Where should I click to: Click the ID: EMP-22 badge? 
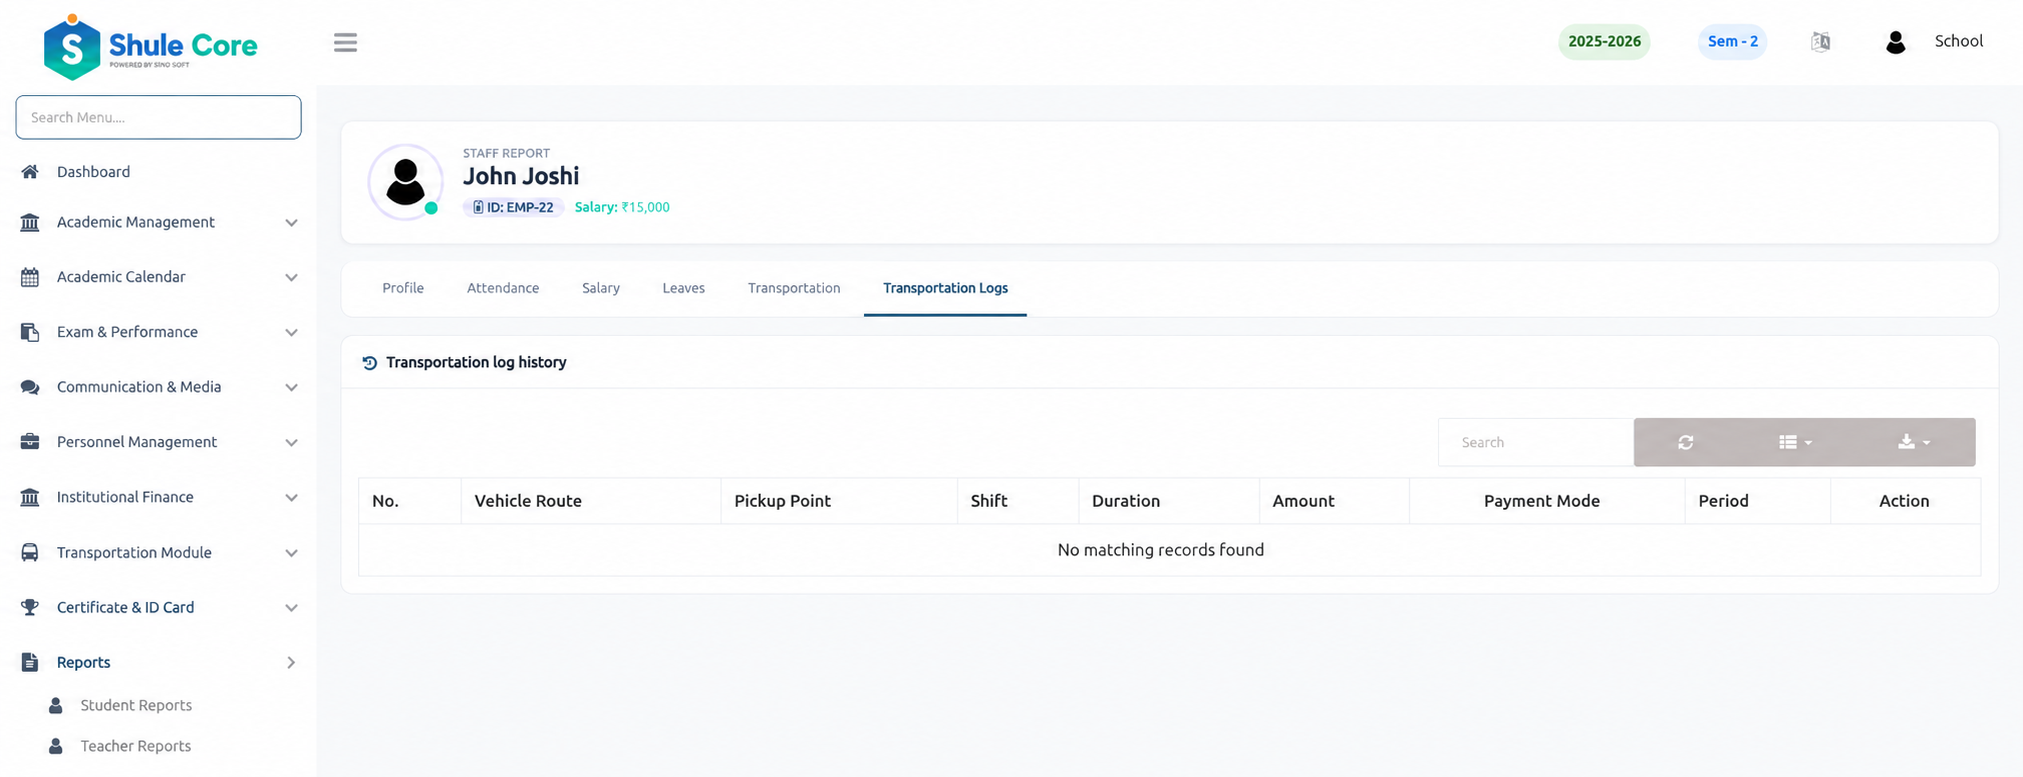513,207
